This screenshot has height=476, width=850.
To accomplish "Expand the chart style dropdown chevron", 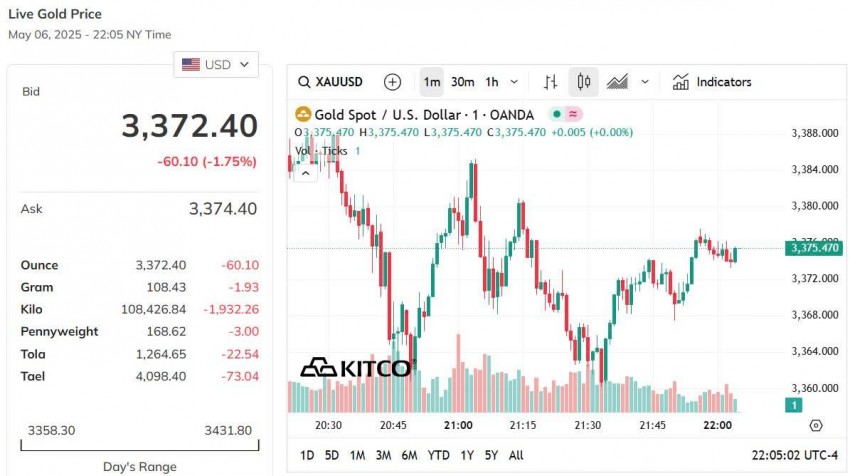I will (x=645, y=82).
